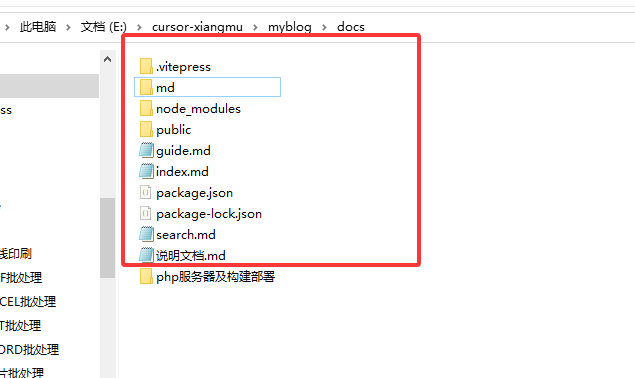Select the .vitepress file name
Screen dimensions: 635x378
[183, 67]
